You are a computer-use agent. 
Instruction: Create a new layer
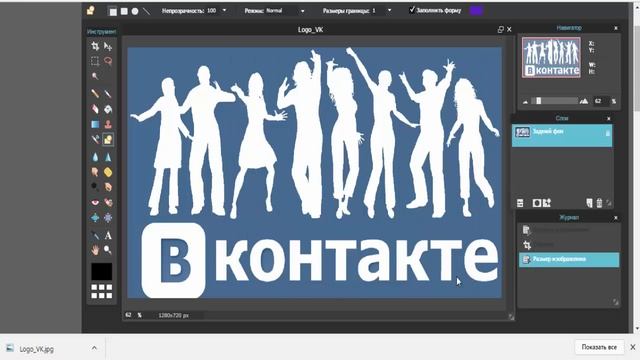coord(589,203)
